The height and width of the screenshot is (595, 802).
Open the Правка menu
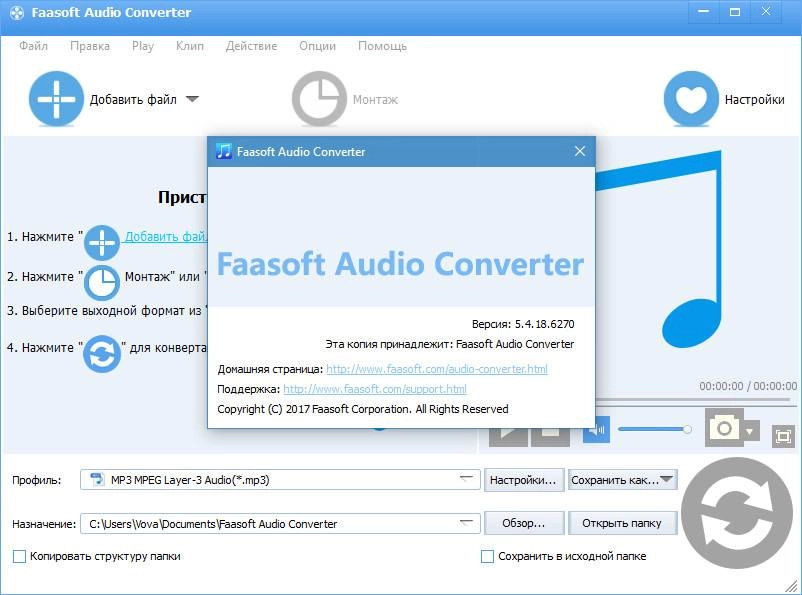click(x=90, y=46)
